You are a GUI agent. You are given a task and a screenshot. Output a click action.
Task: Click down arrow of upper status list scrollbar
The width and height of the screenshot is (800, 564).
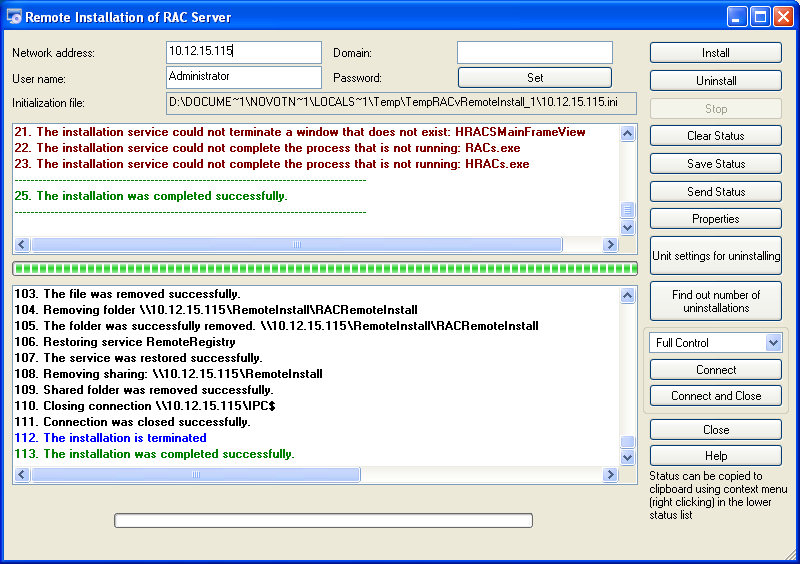point(628,228)
